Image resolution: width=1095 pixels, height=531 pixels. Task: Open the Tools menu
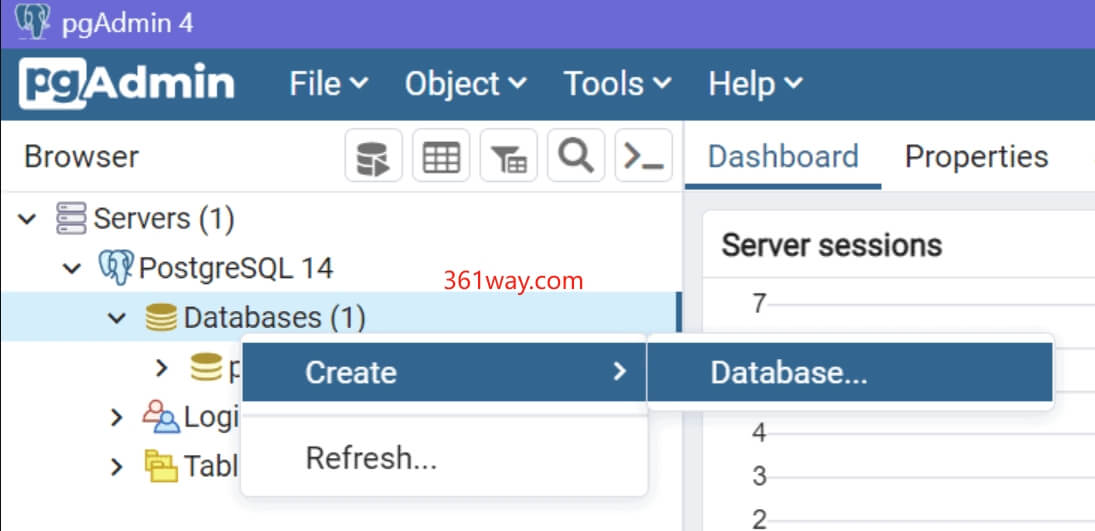tap(617, 84)
